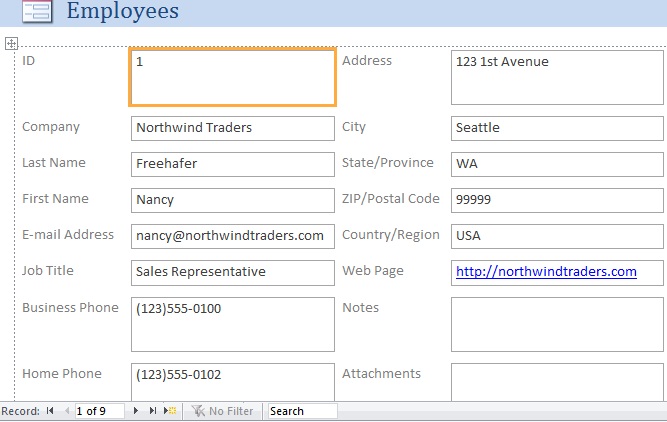Click the empty Notes field

point(557,324)
